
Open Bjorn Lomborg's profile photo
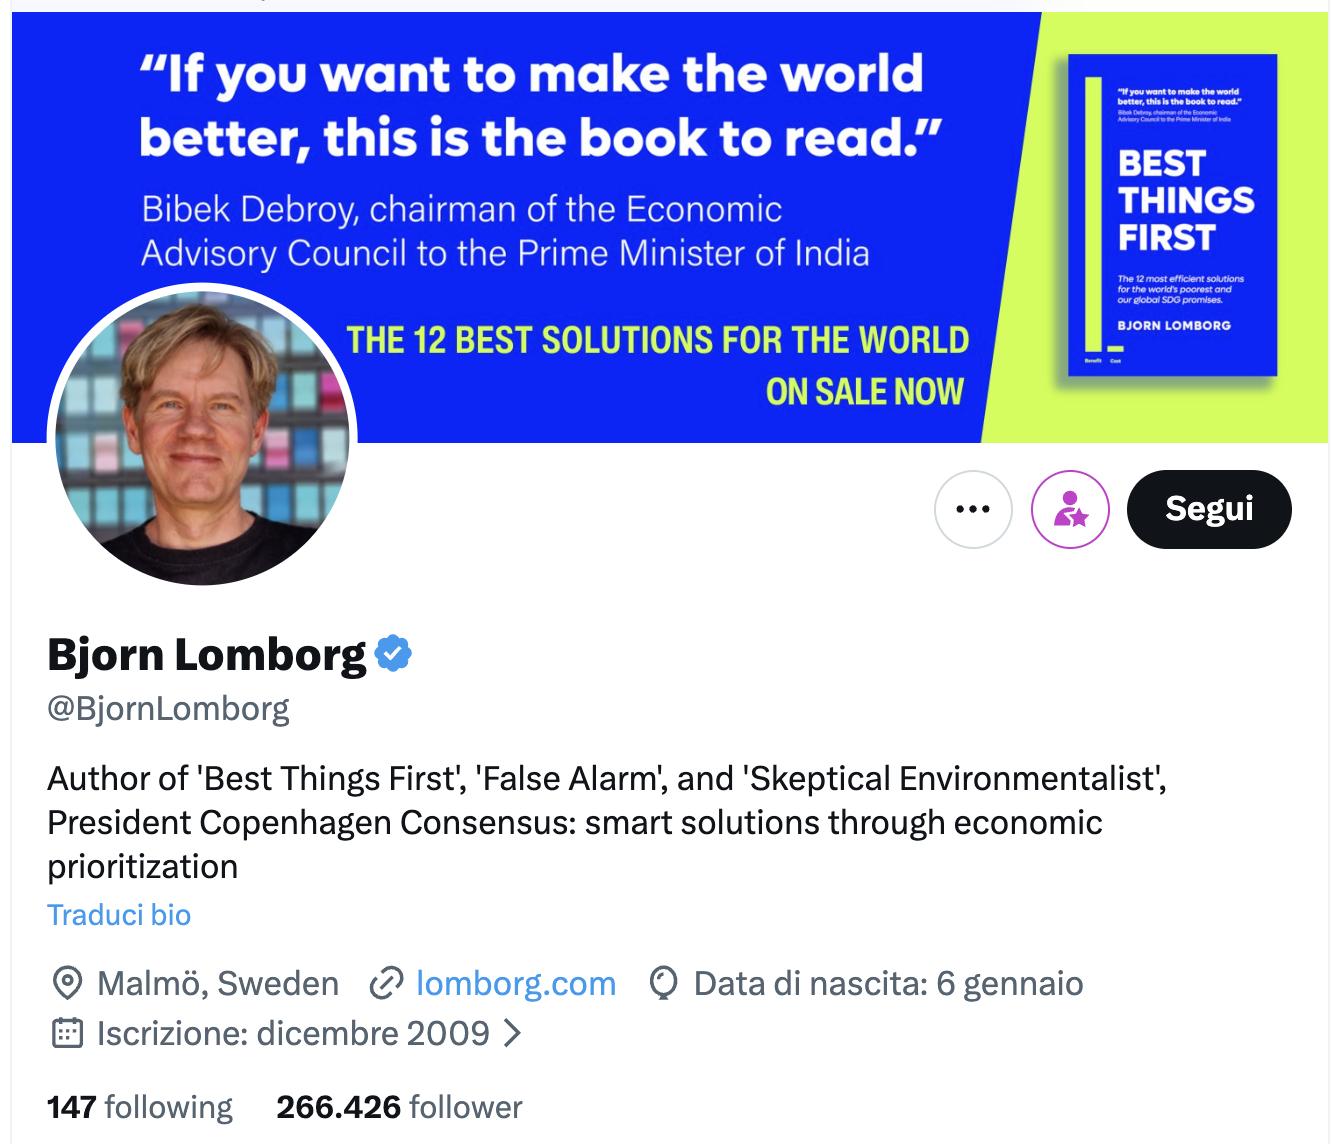tap(203, 435)
